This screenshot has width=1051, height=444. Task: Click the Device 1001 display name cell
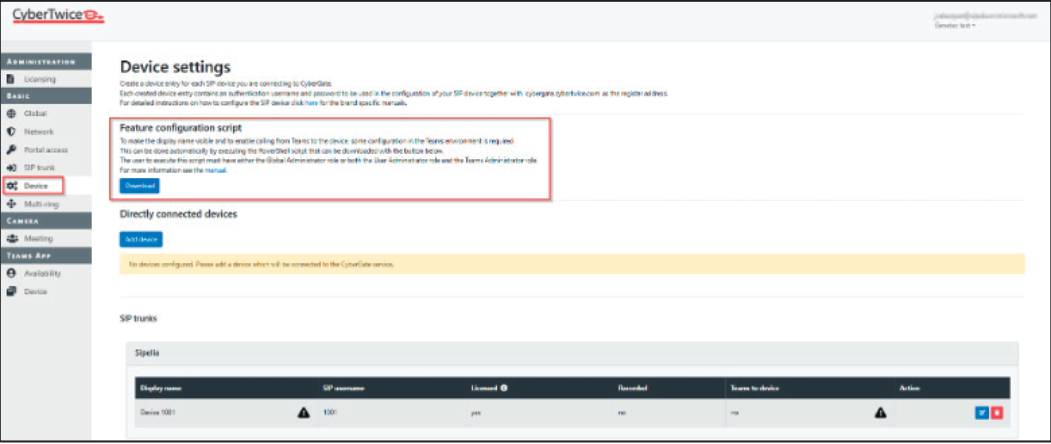(x=159, y=413)
